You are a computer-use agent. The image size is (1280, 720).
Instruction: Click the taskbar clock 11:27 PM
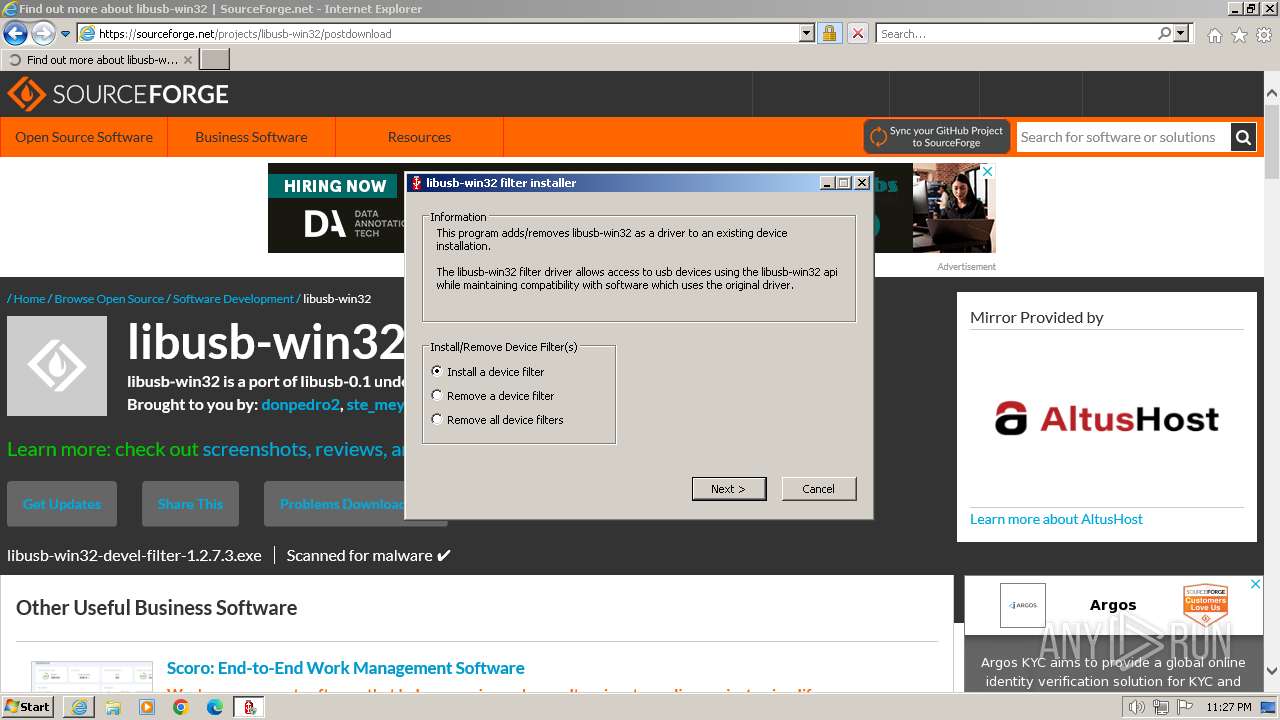tap(1229, 707)
